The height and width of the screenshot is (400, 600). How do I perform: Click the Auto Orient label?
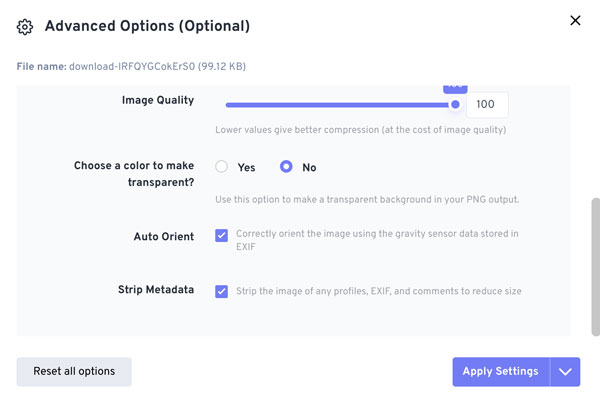pyautogui.click(x=163, y=237)
